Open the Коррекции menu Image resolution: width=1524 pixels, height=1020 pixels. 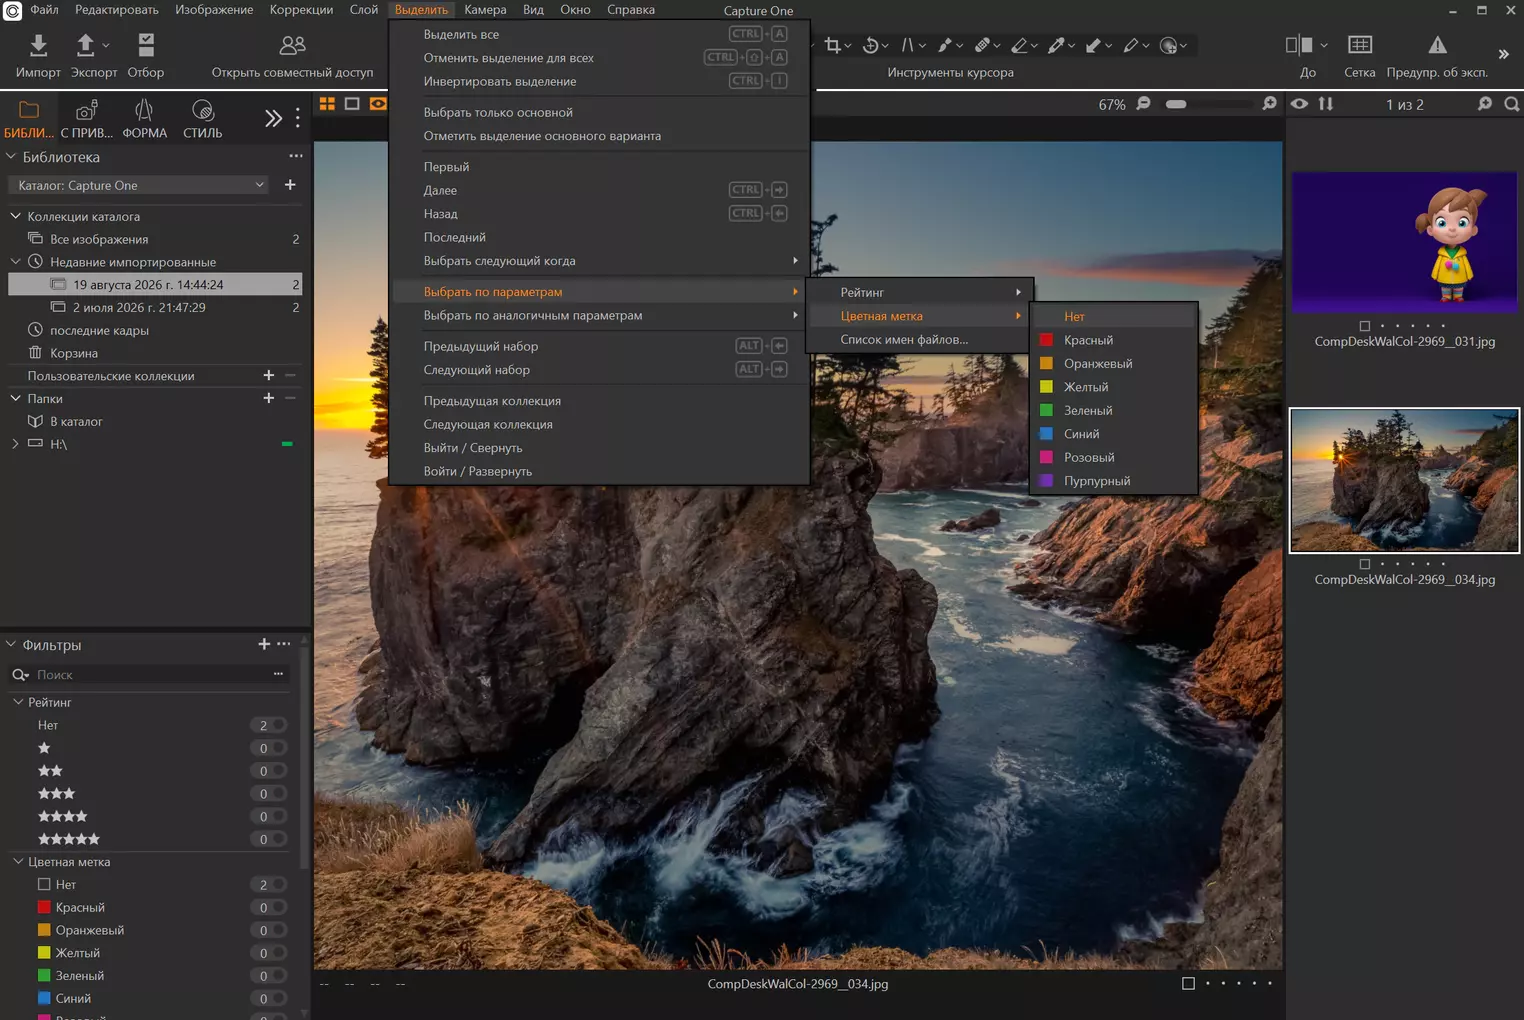point(301,10)
